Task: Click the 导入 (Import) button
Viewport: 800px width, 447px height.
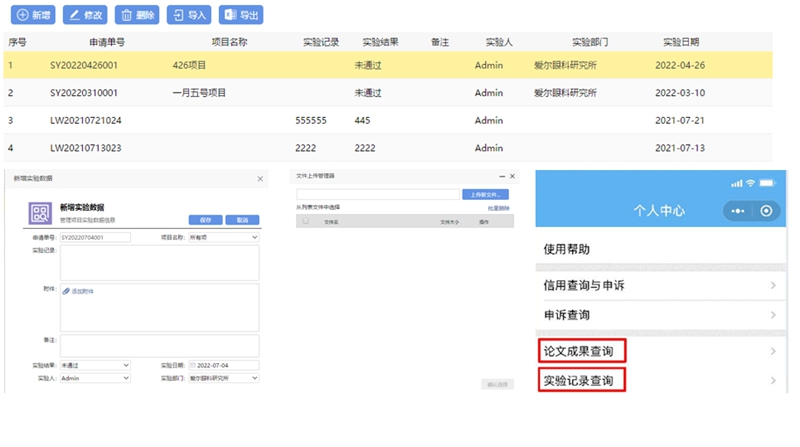Action: click(188, 15)
